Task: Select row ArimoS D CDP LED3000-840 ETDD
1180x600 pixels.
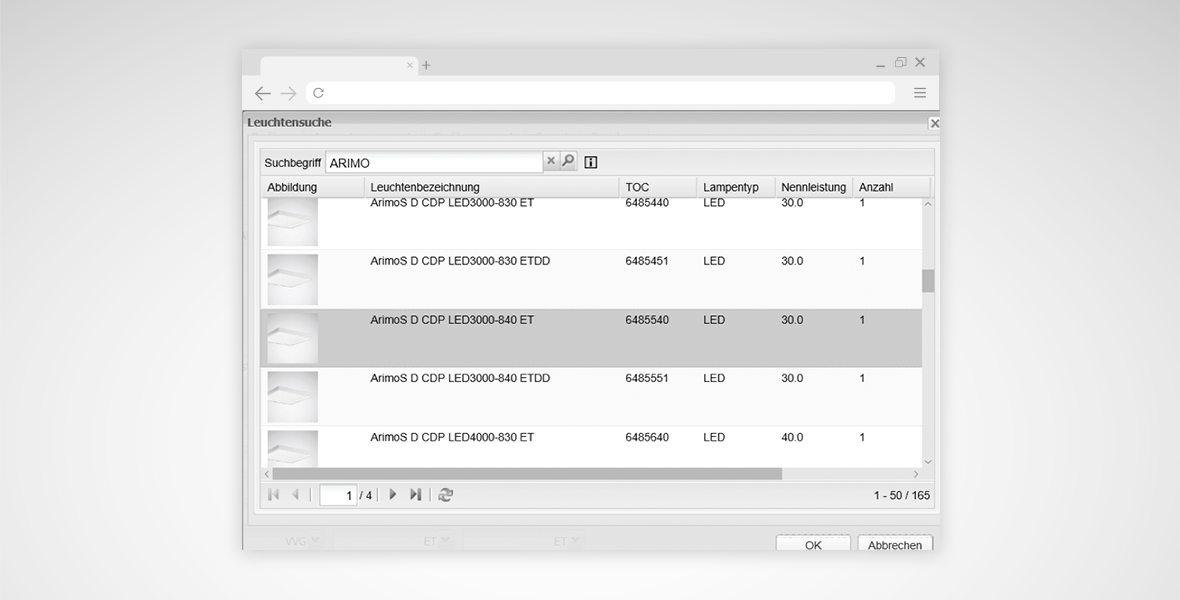Action: click(591, 397)
